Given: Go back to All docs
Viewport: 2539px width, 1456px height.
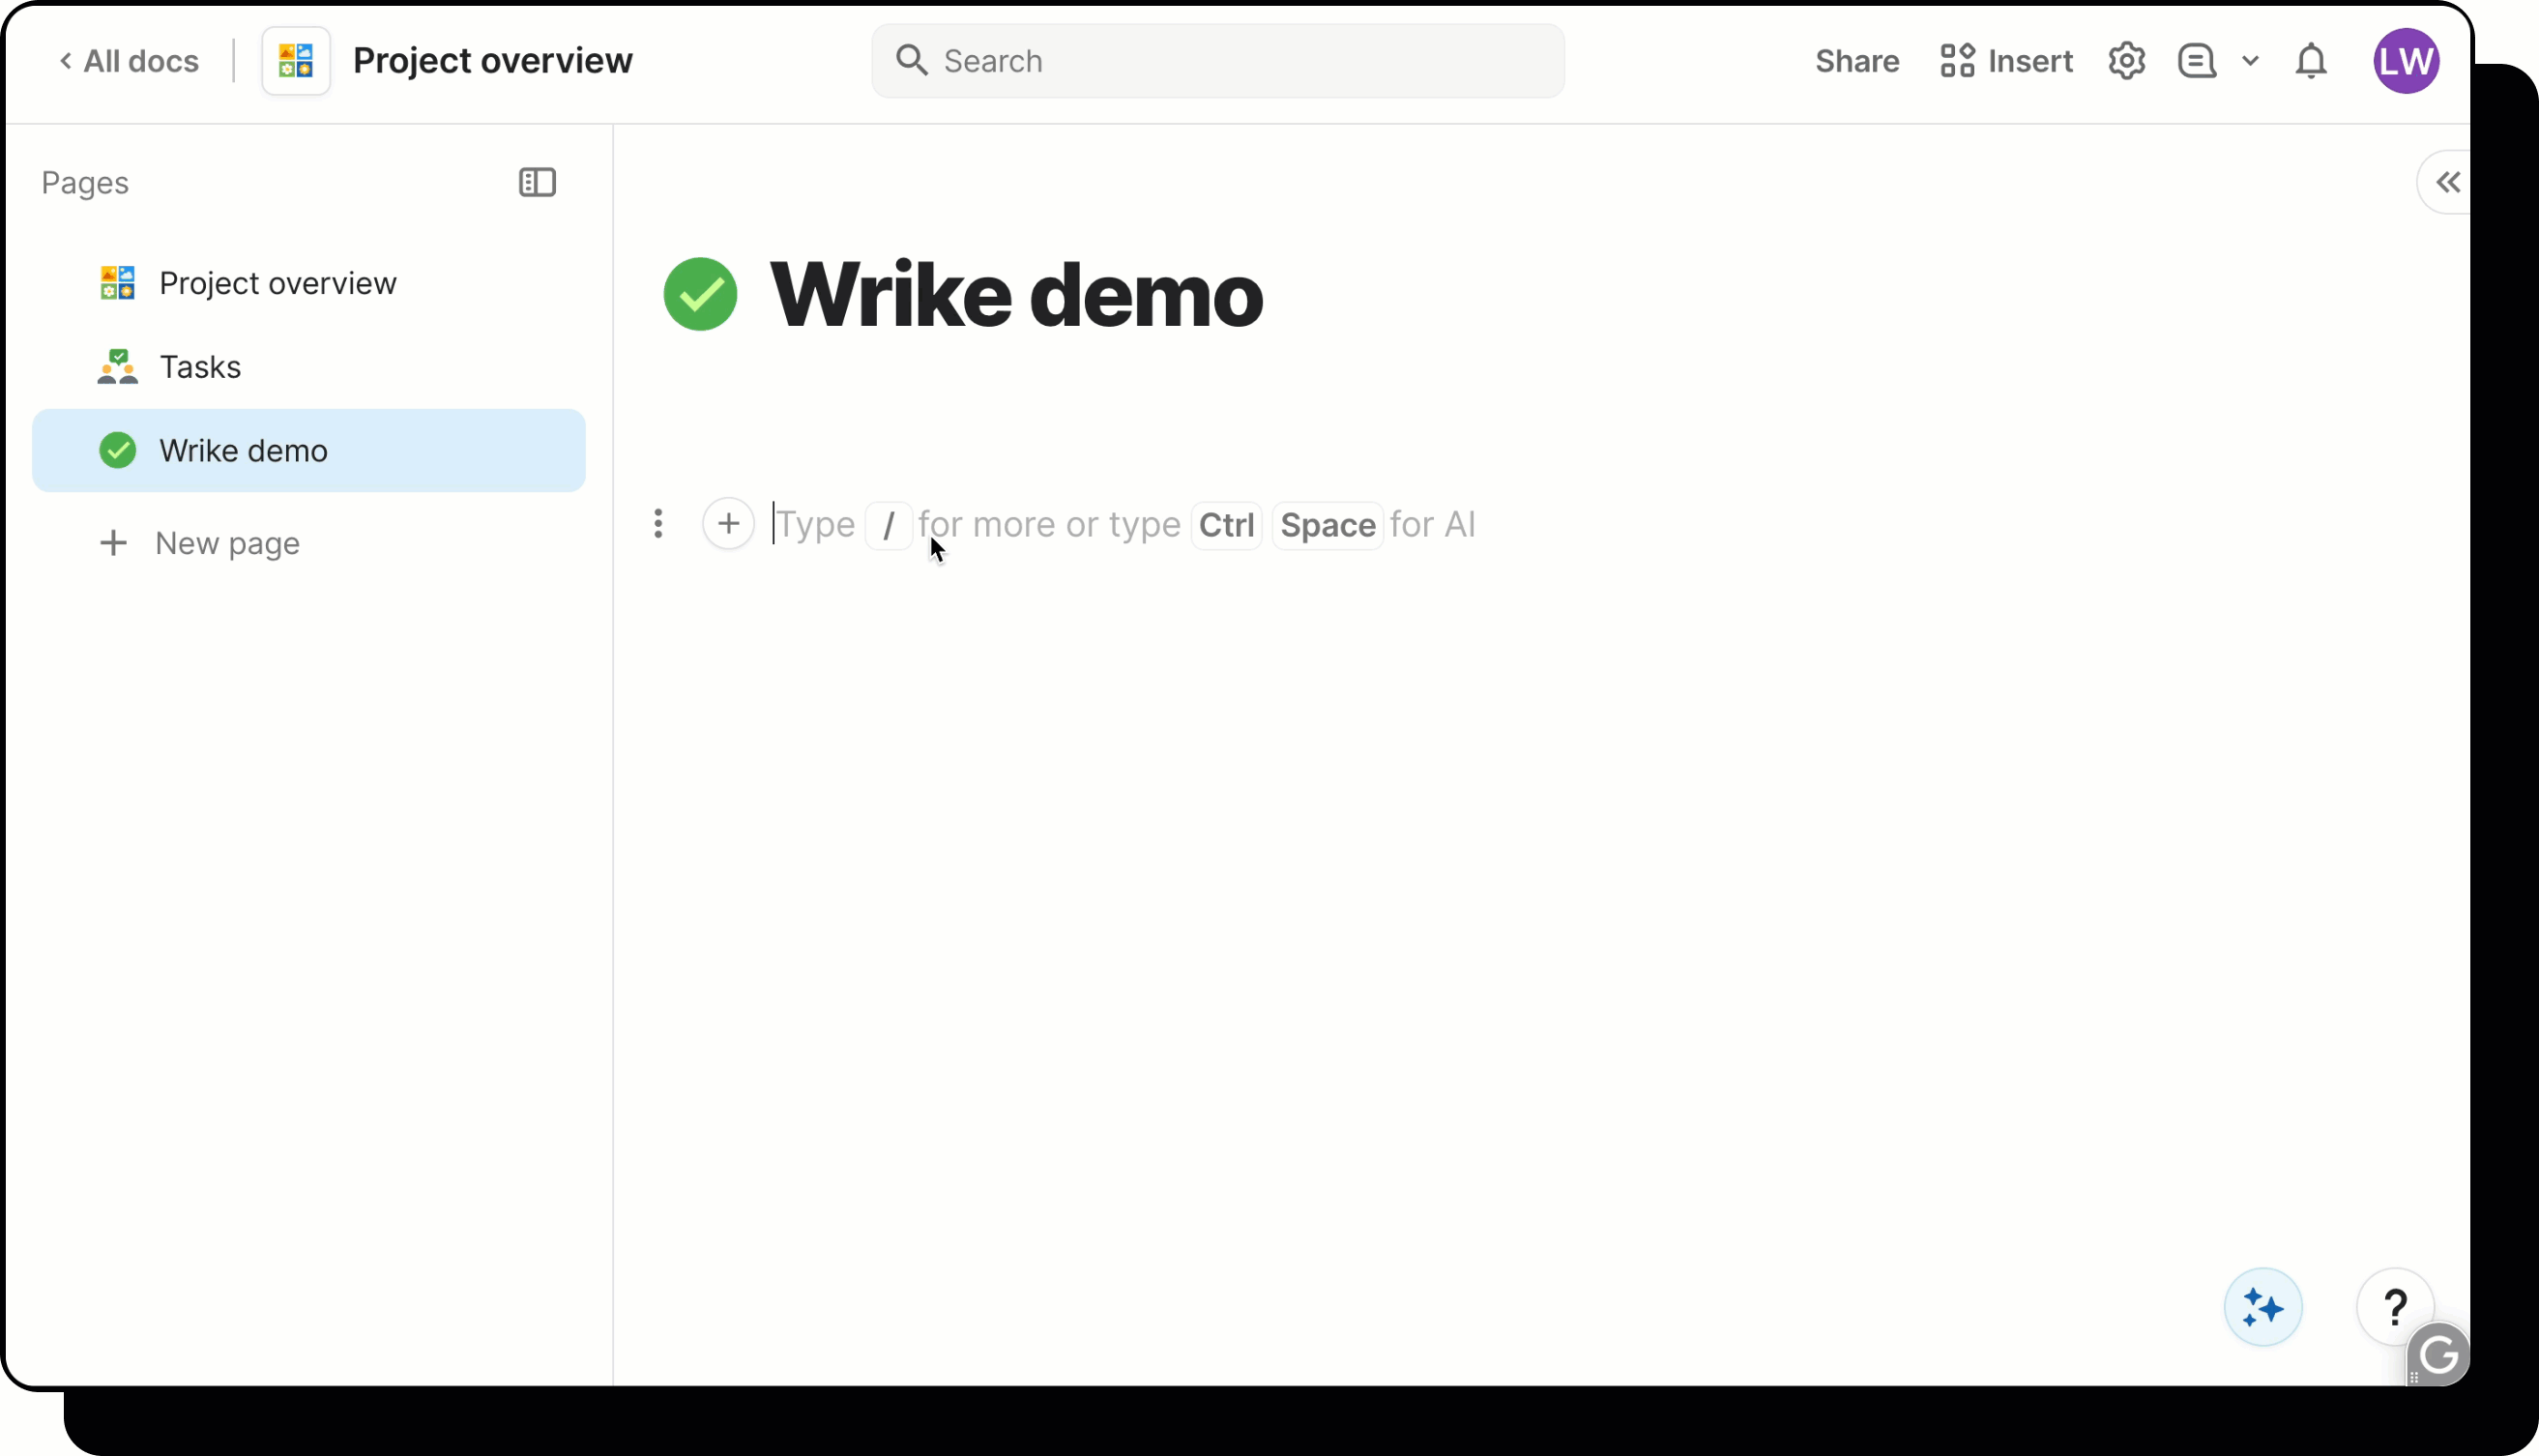Looking at the screenshot, I should [x=129, y=60].
